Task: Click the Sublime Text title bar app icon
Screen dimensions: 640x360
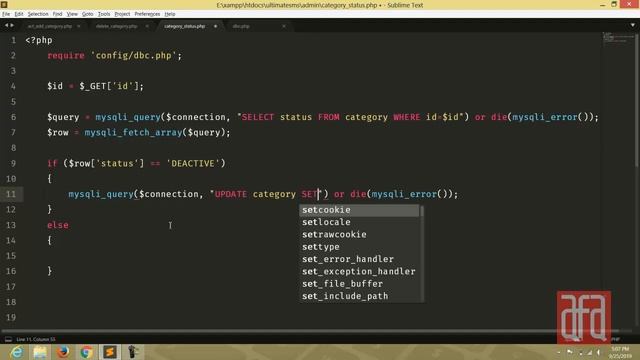Action: [x=4, y=4]
